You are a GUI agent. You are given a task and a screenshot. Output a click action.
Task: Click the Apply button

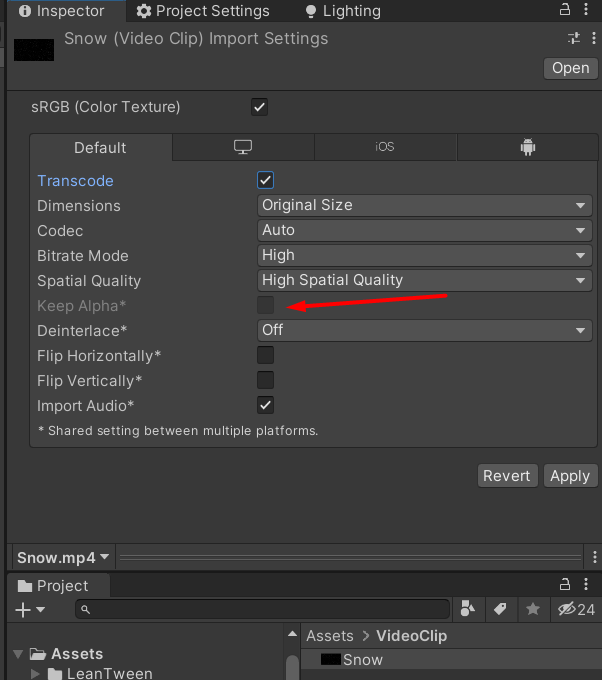570,476
